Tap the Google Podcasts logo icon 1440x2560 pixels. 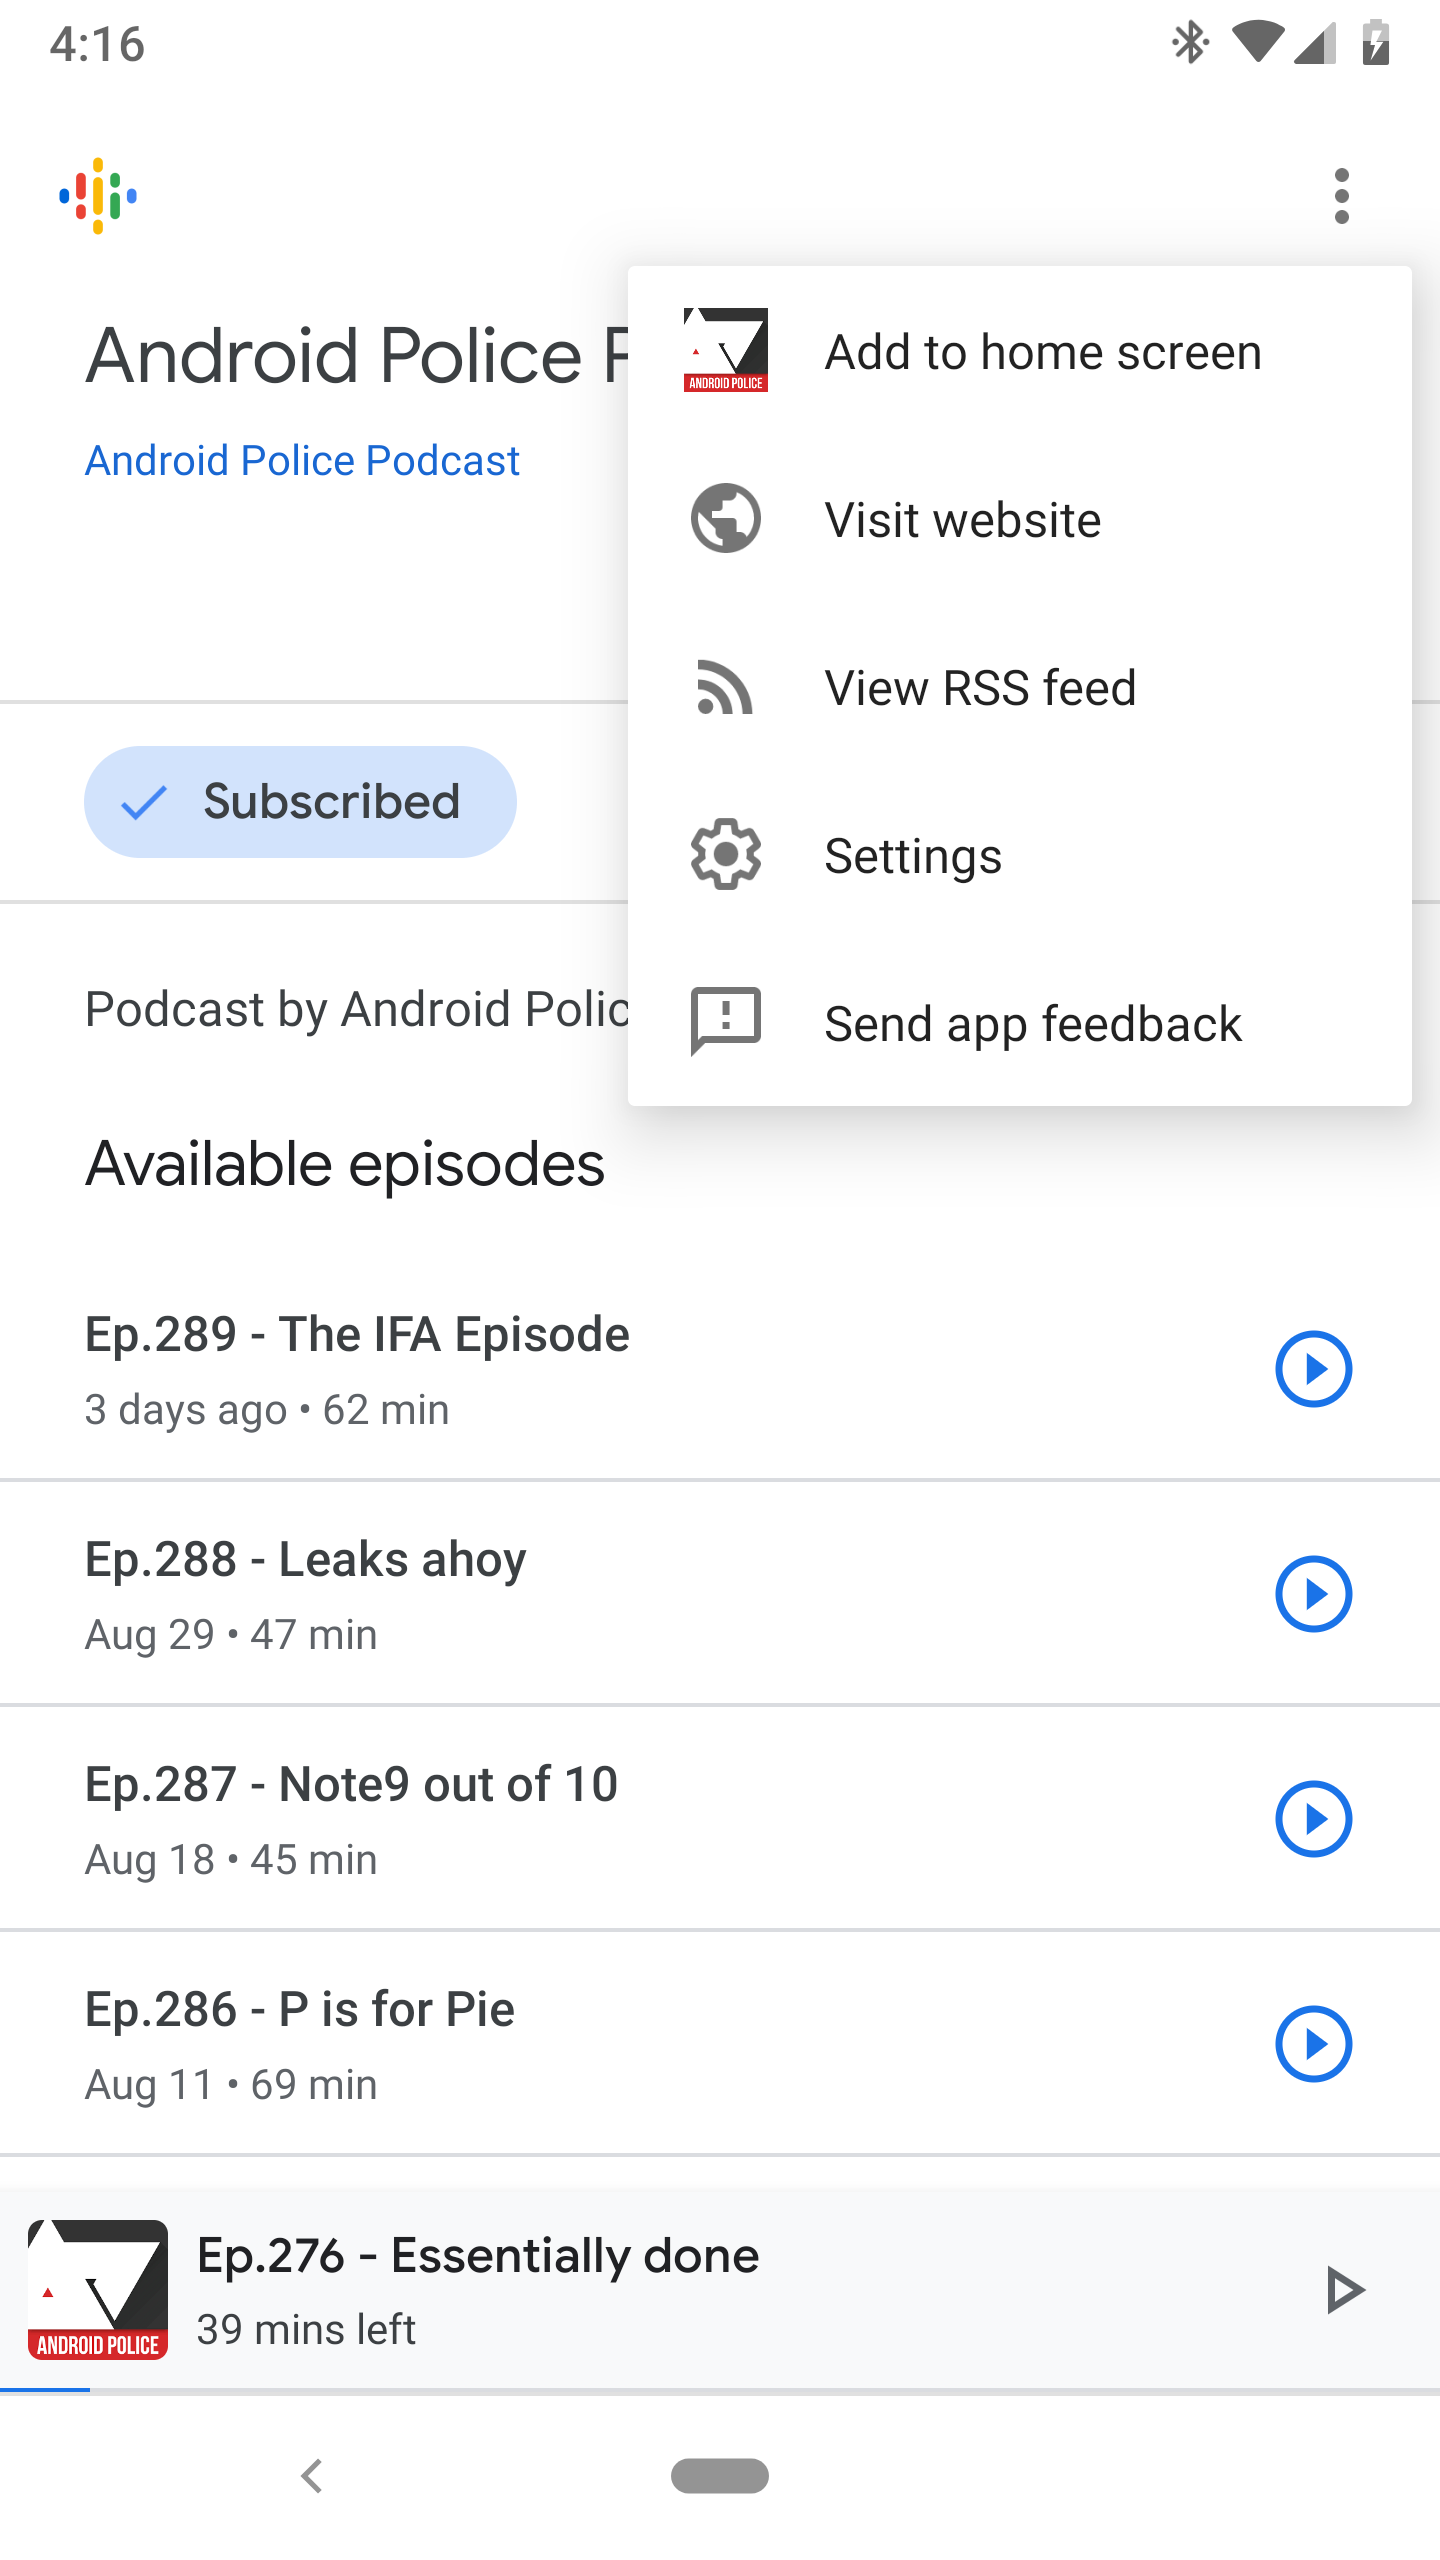click(98, 196)
